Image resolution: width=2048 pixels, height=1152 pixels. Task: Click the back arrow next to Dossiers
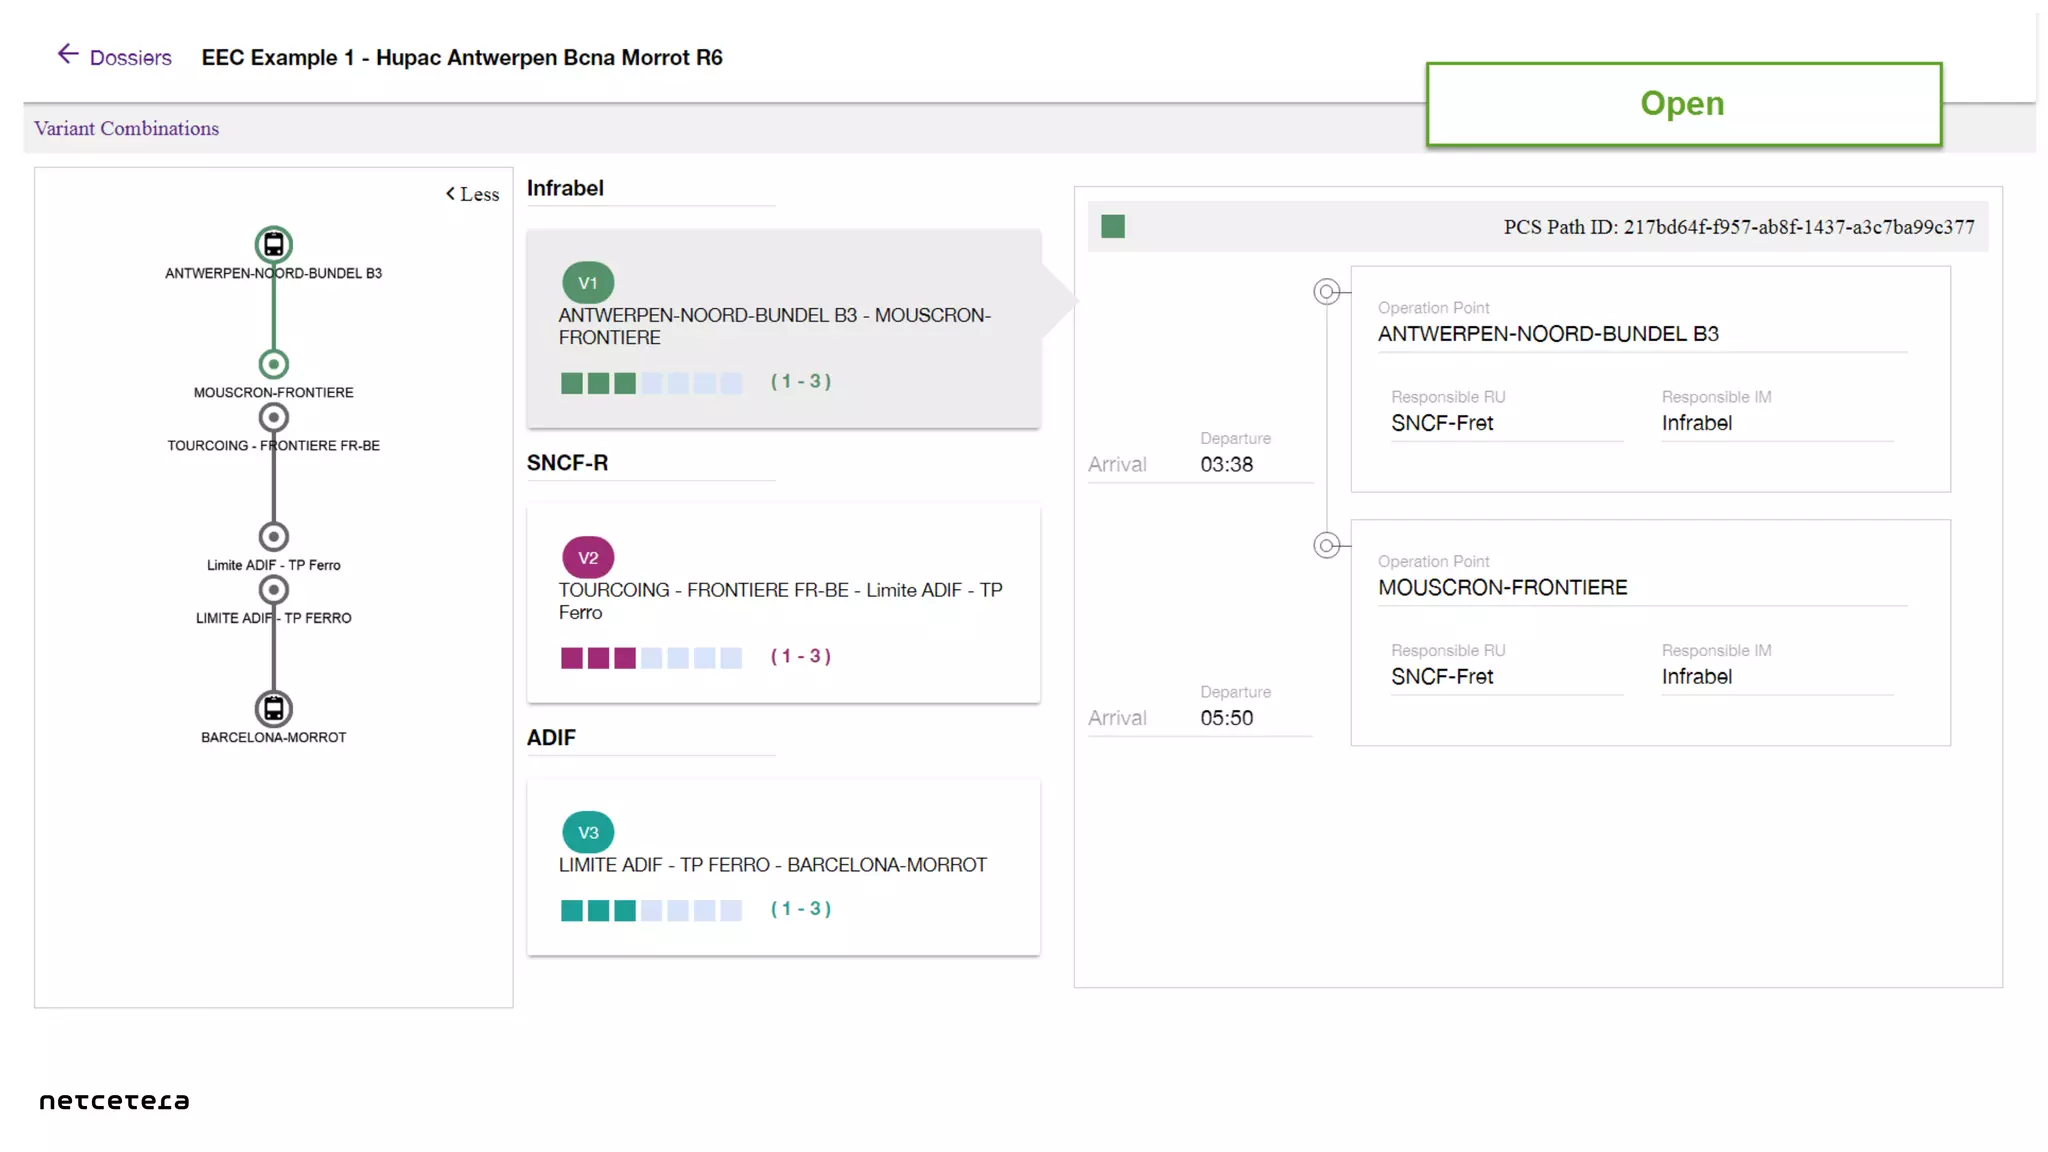67,54
